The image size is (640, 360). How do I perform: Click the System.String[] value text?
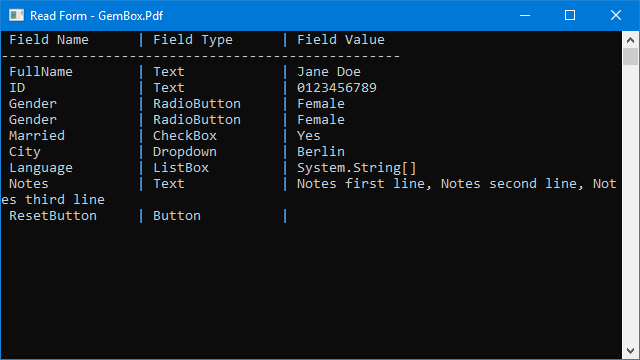(x=357, y=168)
